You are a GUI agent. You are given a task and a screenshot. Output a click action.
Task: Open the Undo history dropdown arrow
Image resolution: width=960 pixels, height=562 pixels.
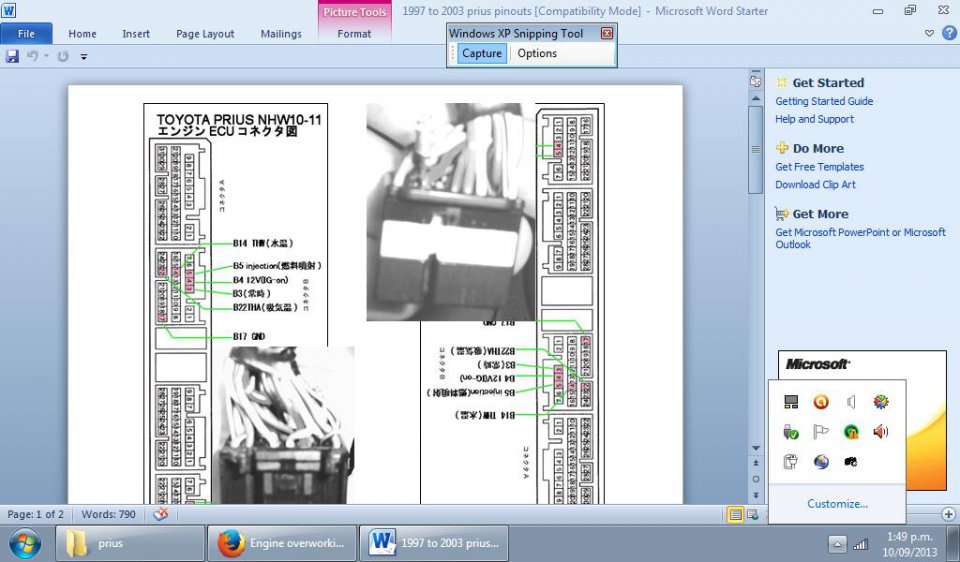(x=46, y=56)
